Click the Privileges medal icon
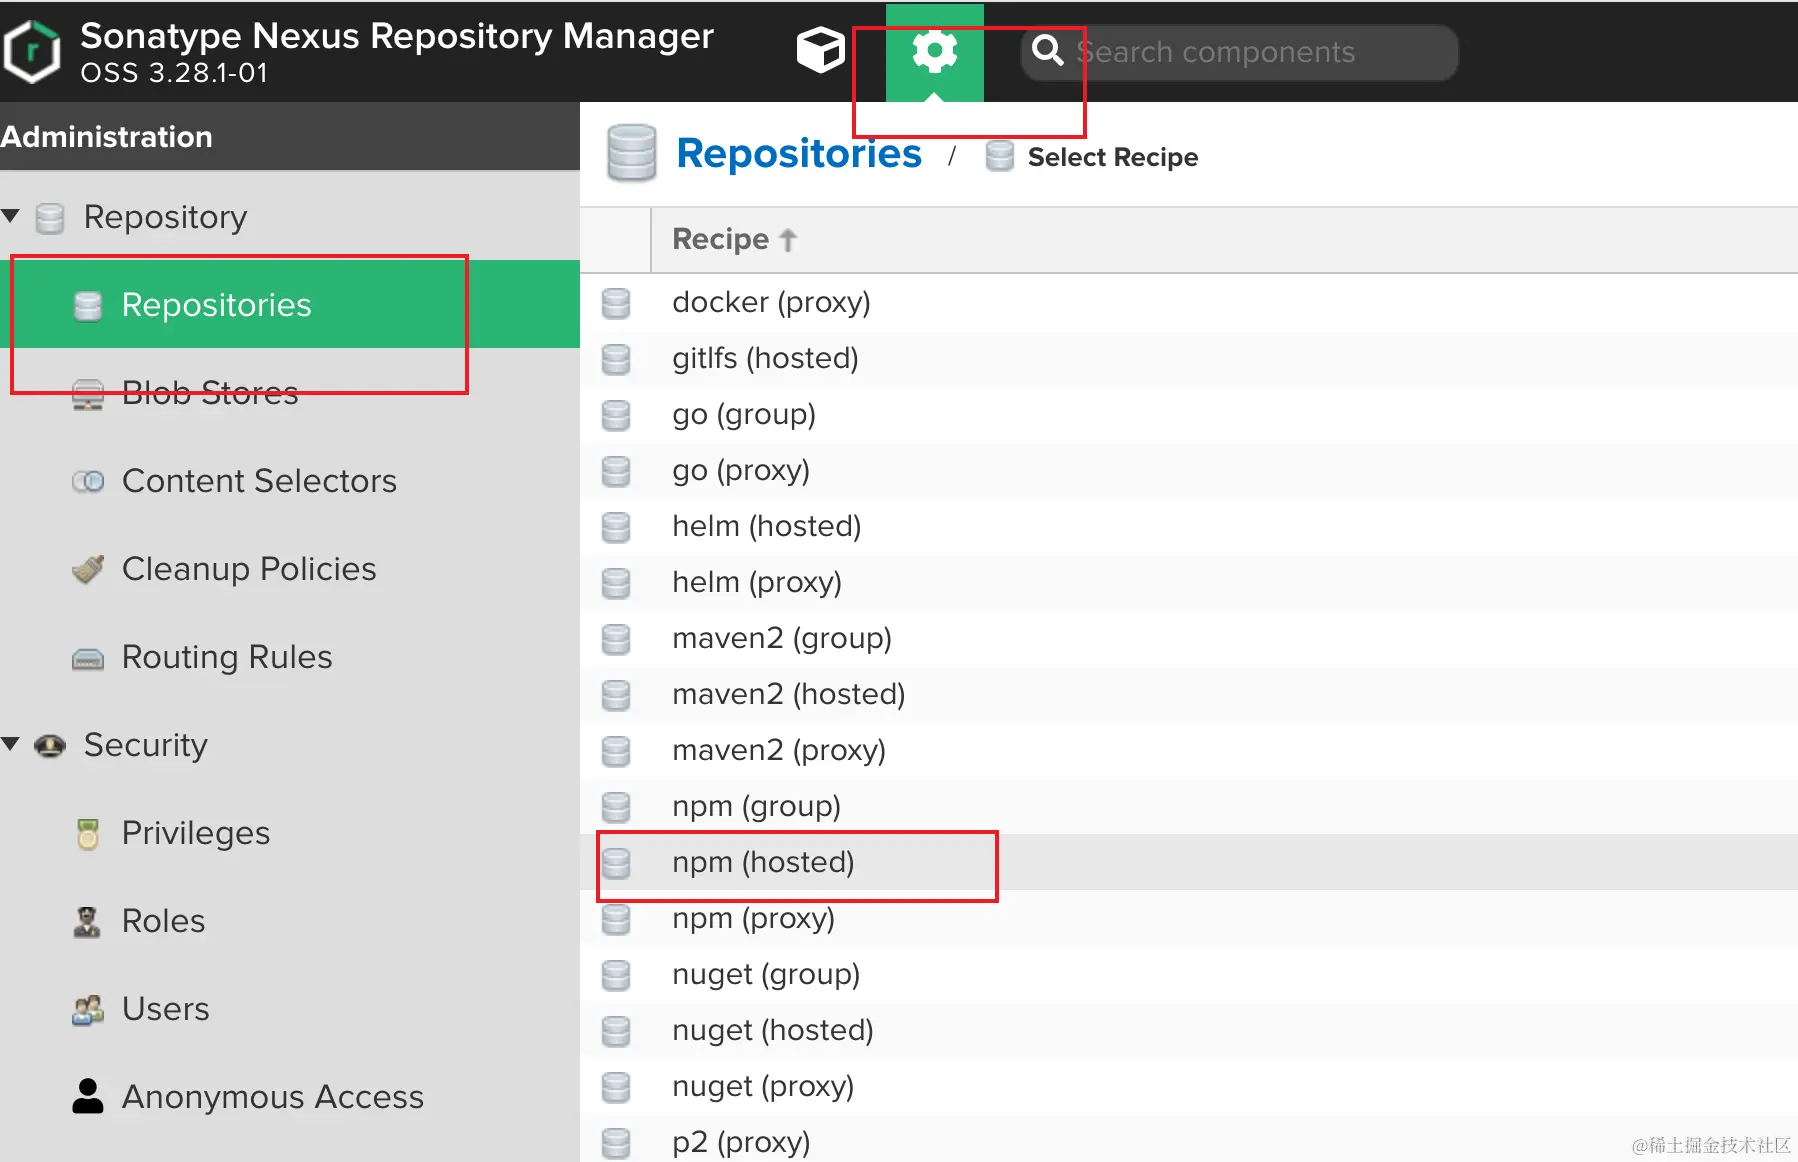 [x=88, y=833]
